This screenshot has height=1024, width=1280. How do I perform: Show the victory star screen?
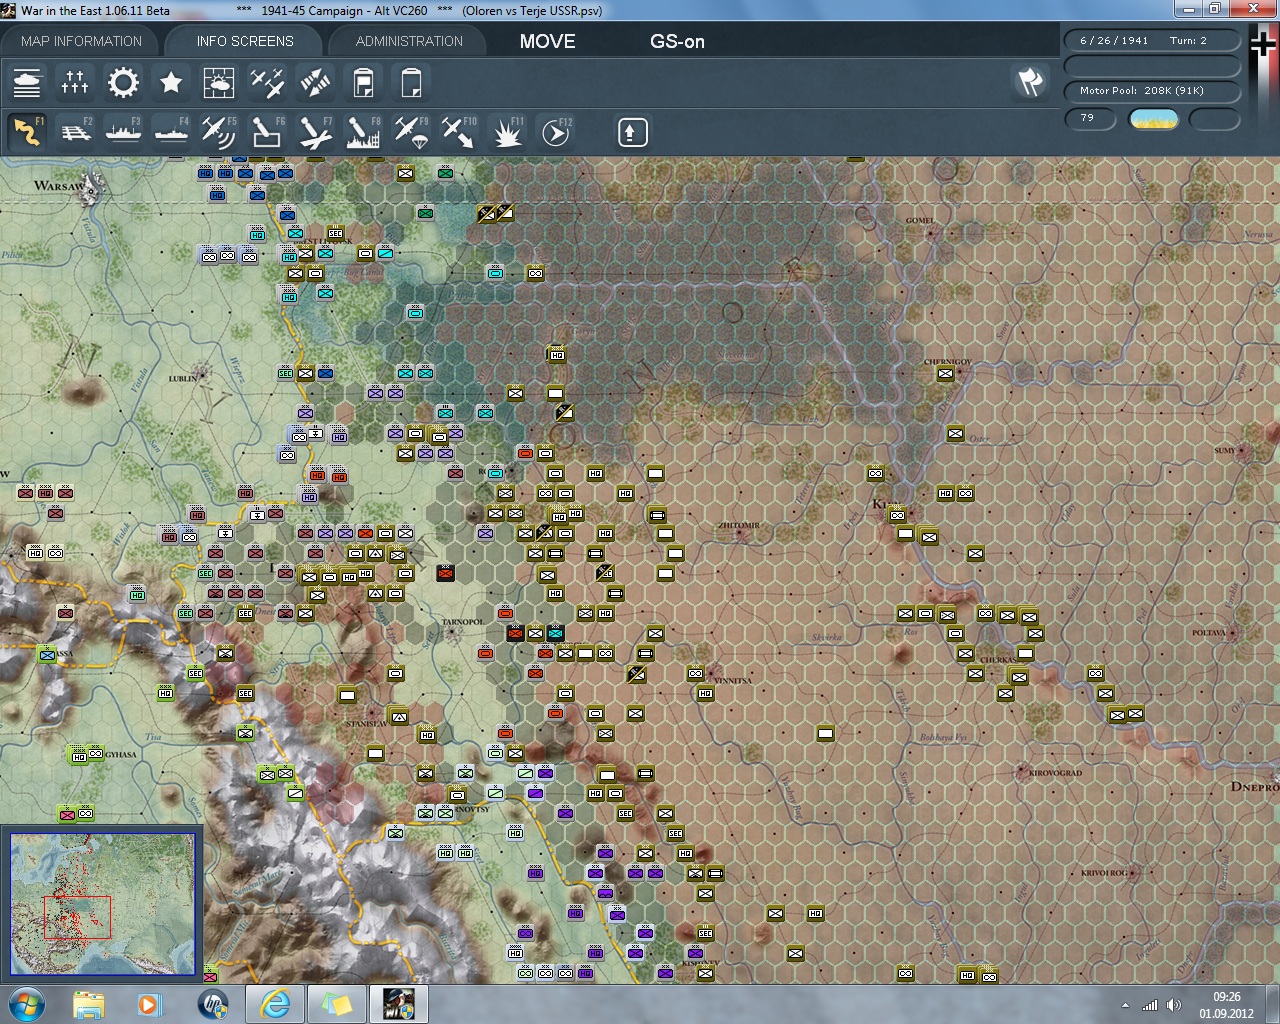coord(171,82)
